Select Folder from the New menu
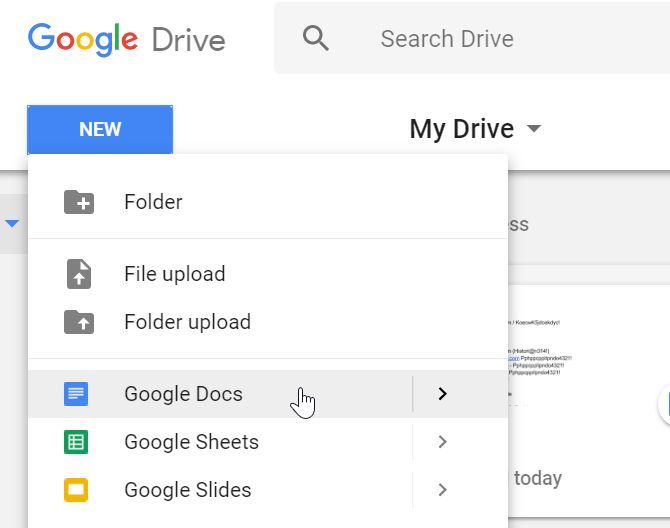This screenshot has width=670, height=528. (153, 202)
